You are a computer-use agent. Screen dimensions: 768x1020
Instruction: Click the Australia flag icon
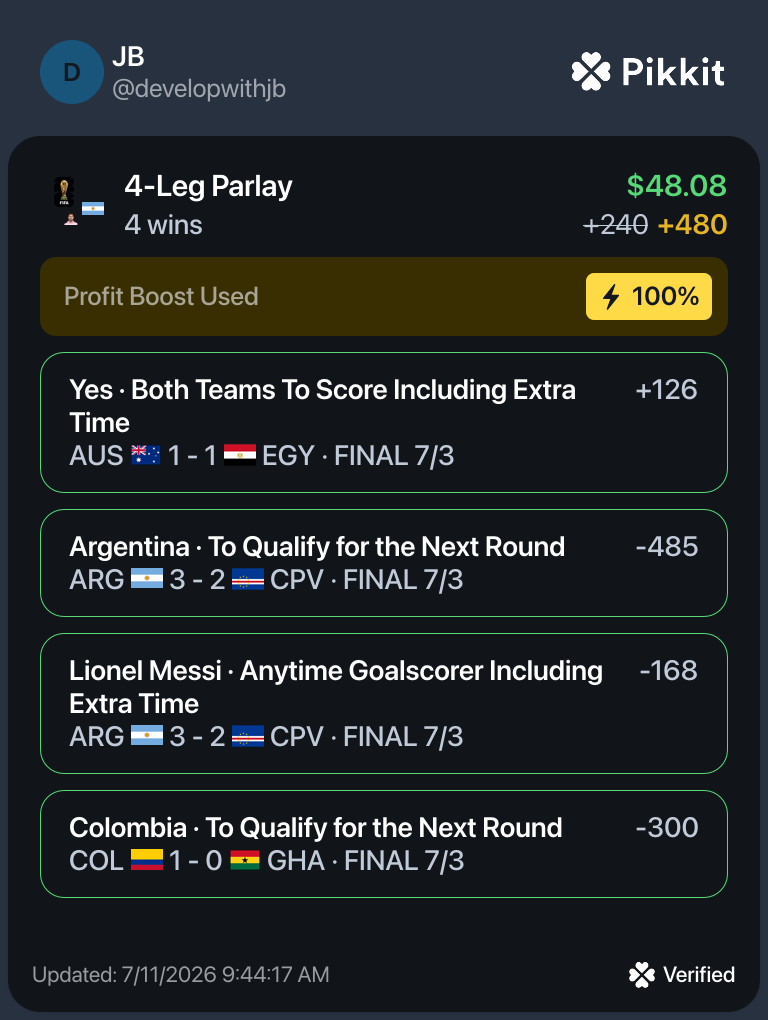tap(146, 455)
